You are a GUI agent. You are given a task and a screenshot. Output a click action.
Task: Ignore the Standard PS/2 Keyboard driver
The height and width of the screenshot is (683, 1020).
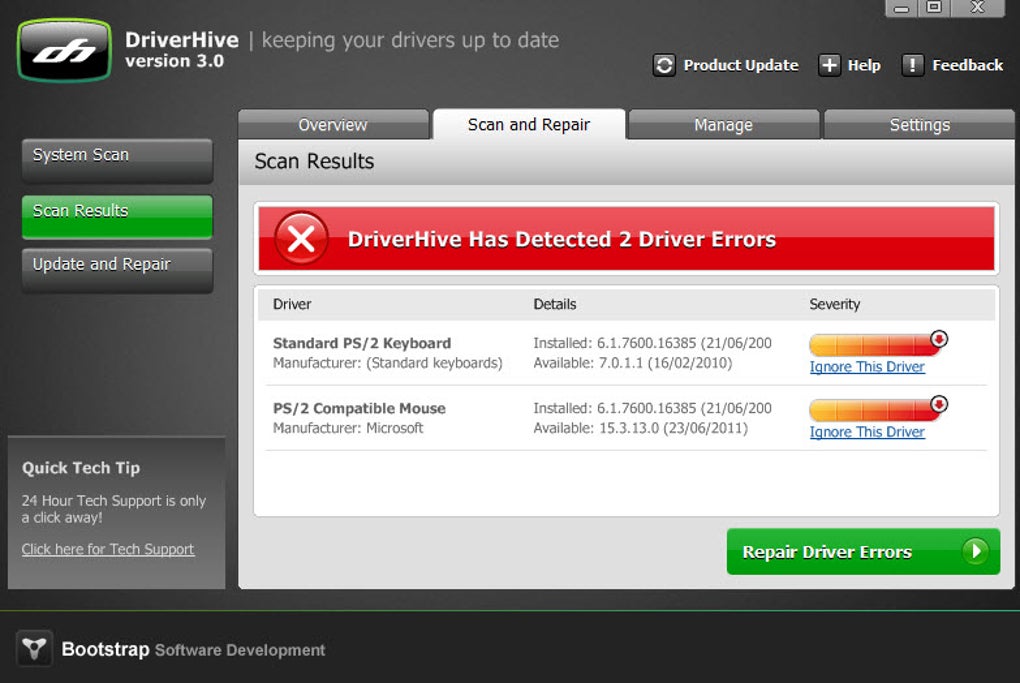click(x=866, y=367)
